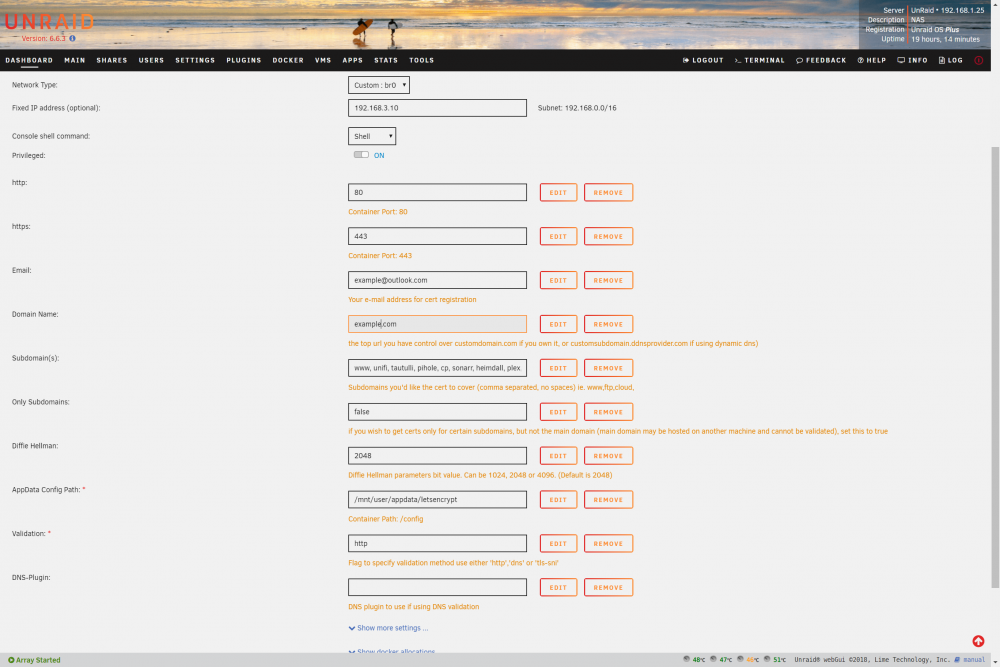Edit the Email variable
Image resolution: width=1000 pixels, height=667 pixels.
pos(558,281)
